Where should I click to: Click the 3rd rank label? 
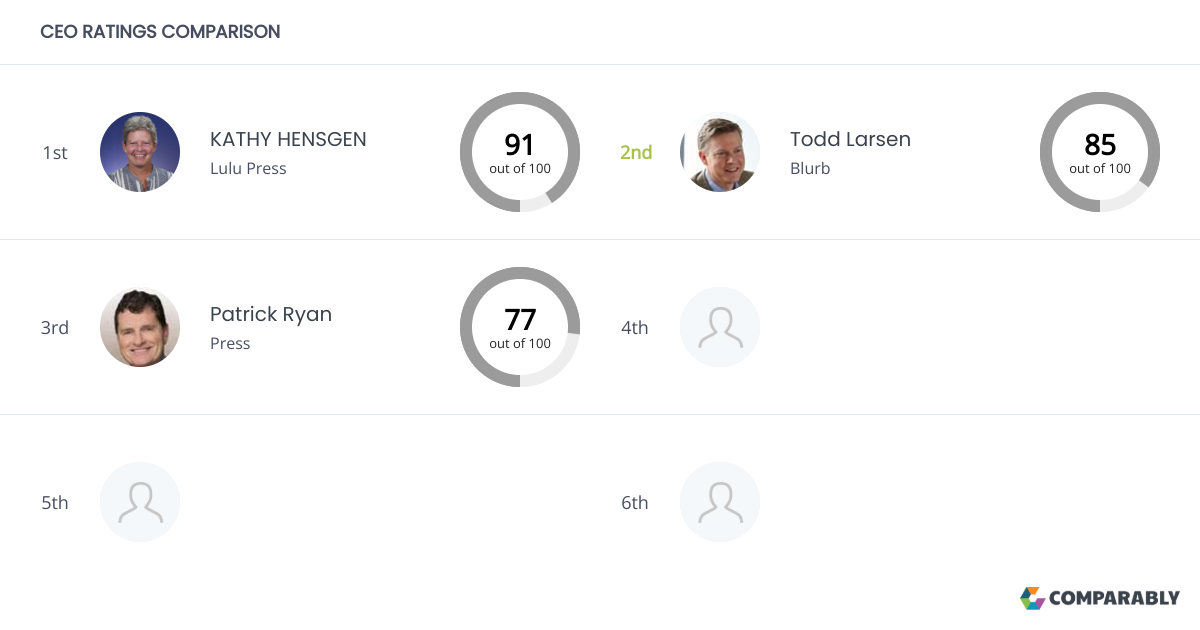coord(55,327)
